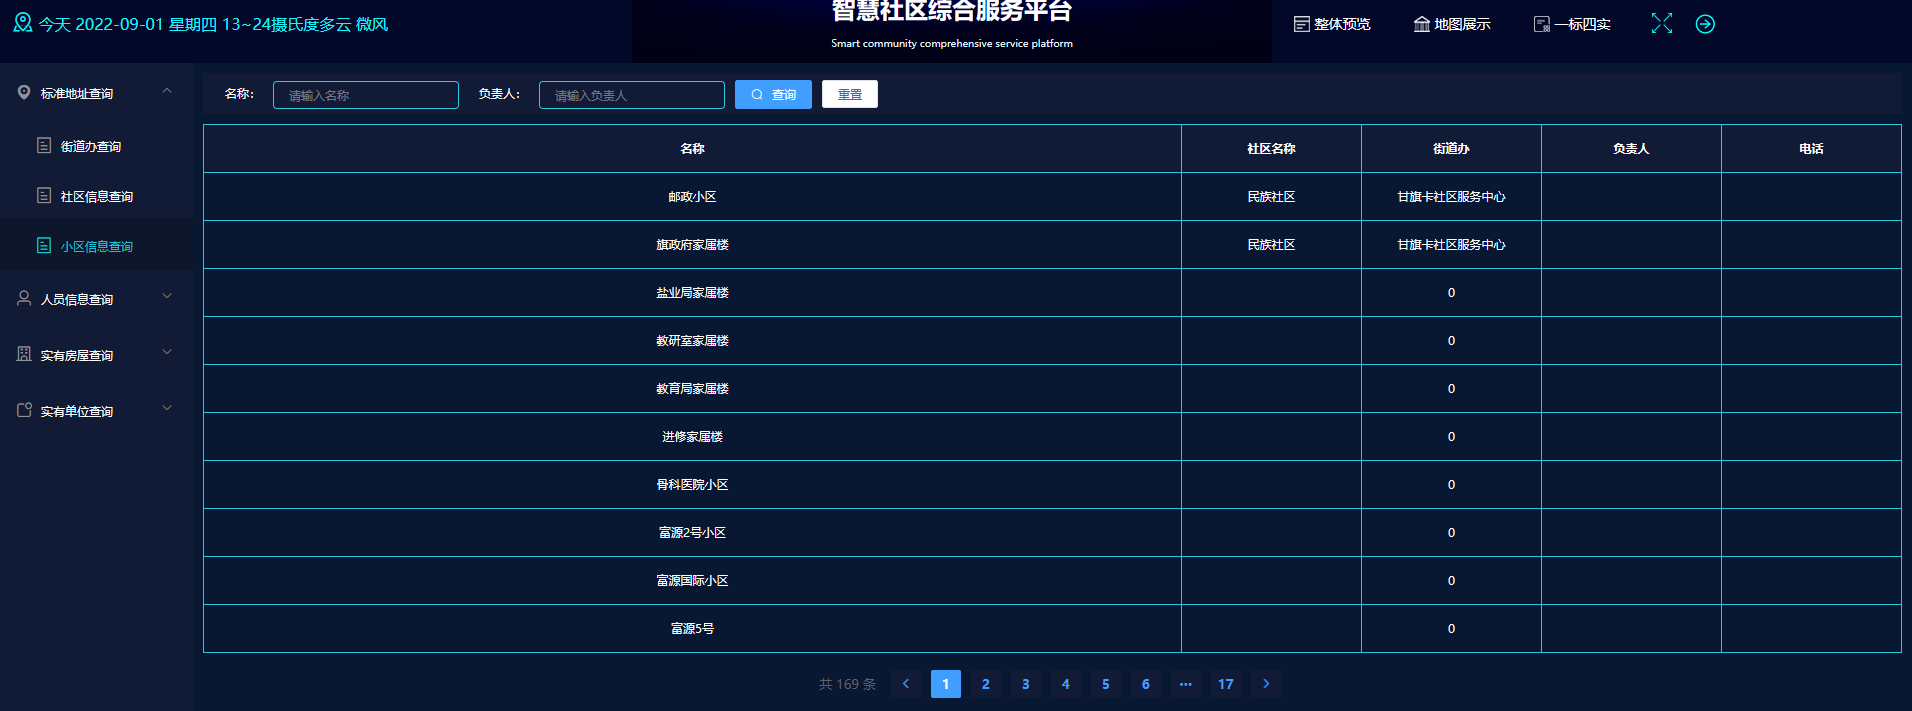Click the location pin icon beside today's date

pos(23,23)
